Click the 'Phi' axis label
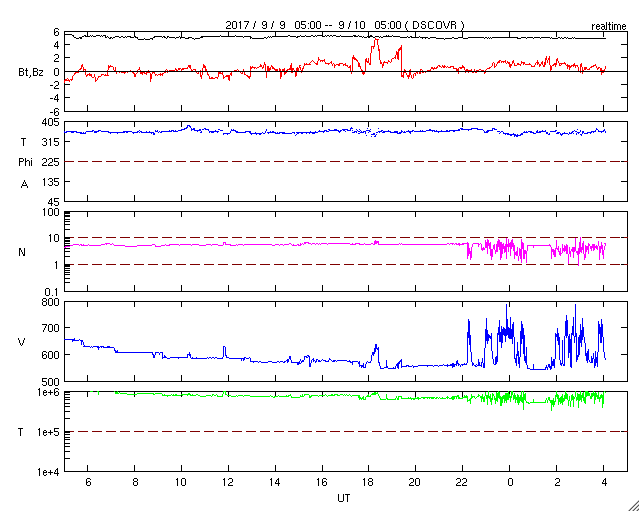 coord(25,163)
